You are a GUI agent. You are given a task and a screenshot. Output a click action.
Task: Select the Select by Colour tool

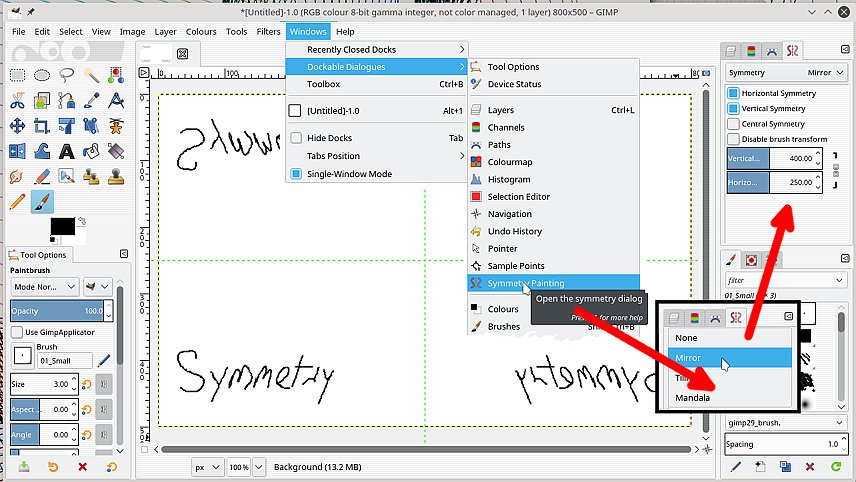coord(116,75)
